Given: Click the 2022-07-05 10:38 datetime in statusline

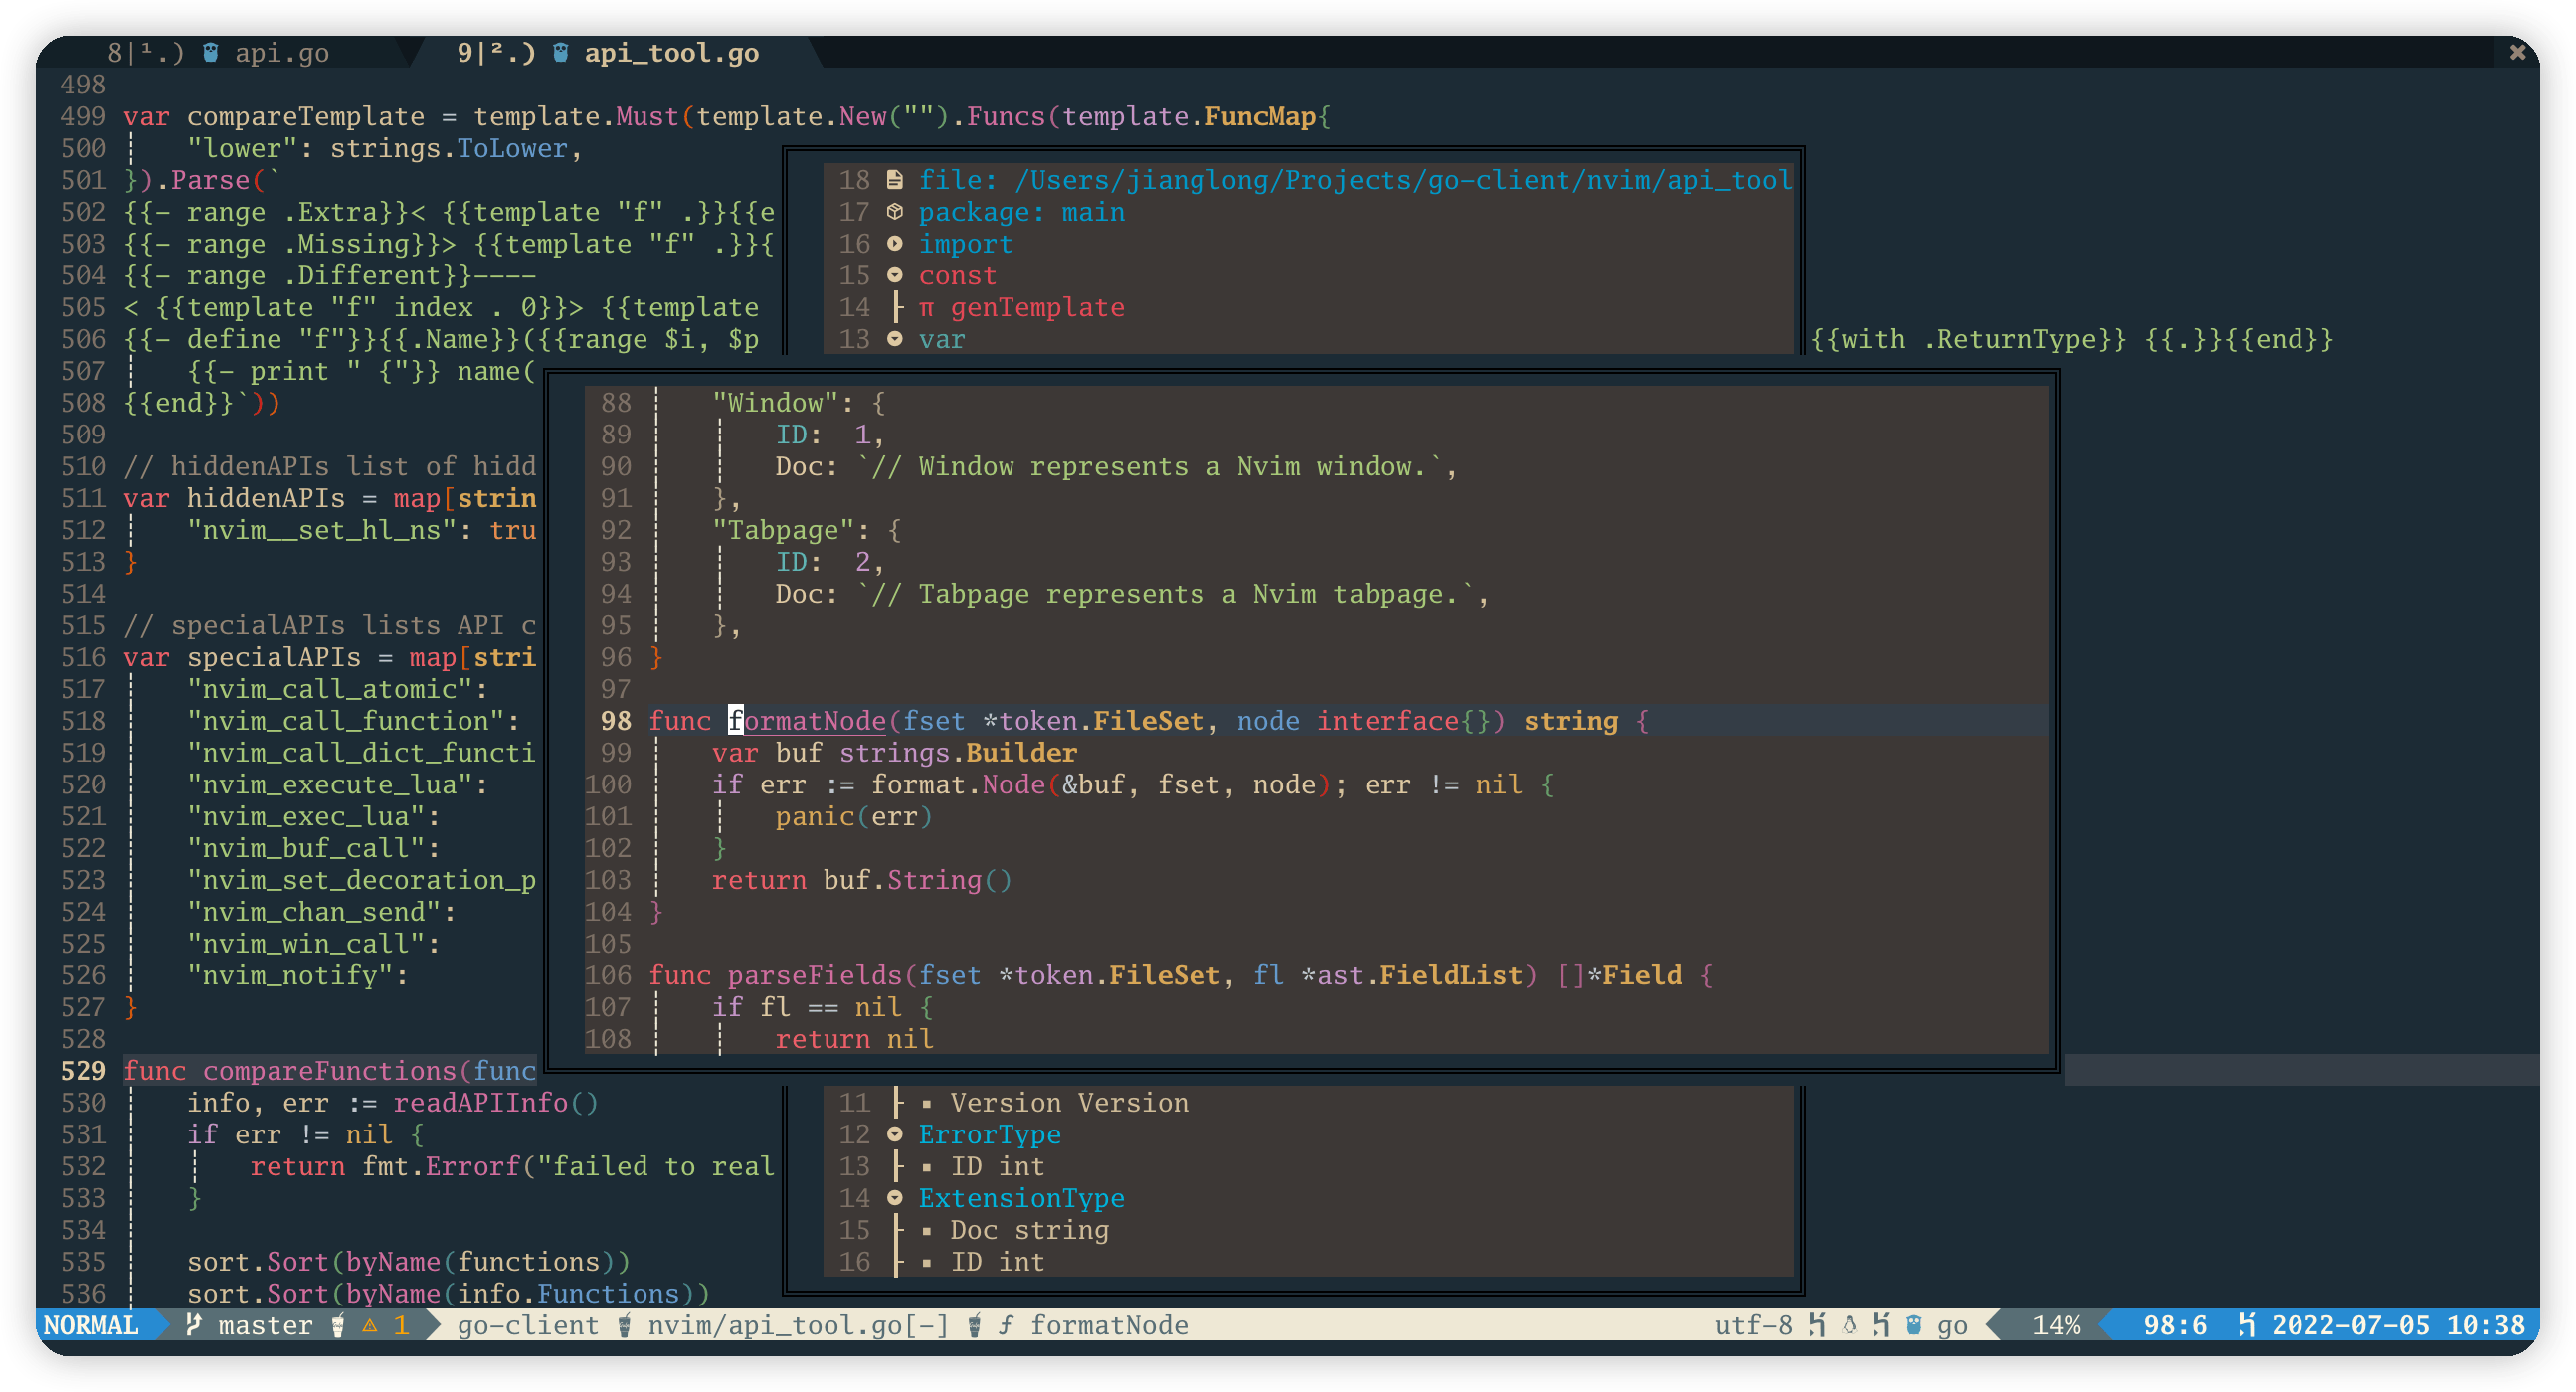Looking at the screenshot, I should point(2398,1326).
